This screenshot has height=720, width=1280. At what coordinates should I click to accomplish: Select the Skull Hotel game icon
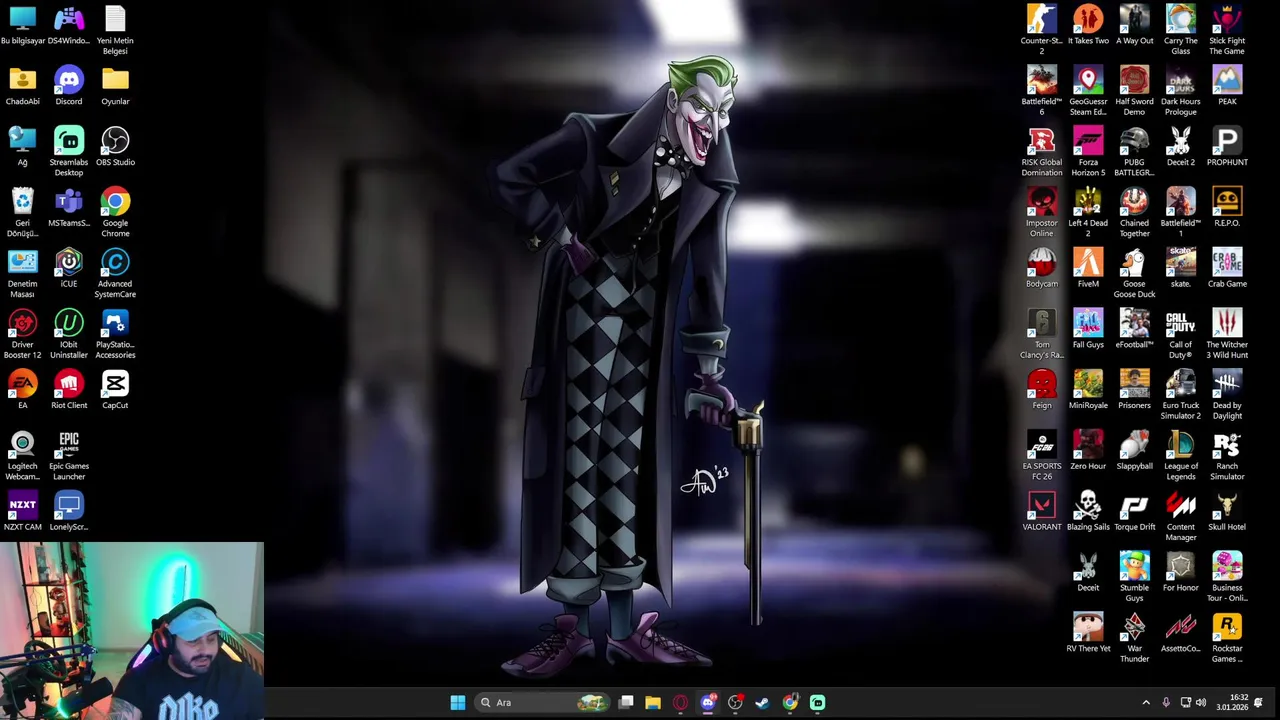pos(1227,506)
